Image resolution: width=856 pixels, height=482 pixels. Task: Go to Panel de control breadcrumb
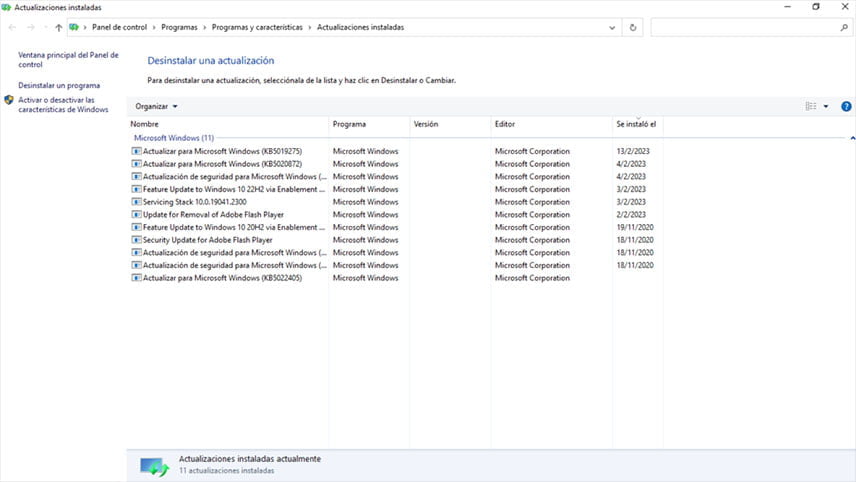[120, 27]
